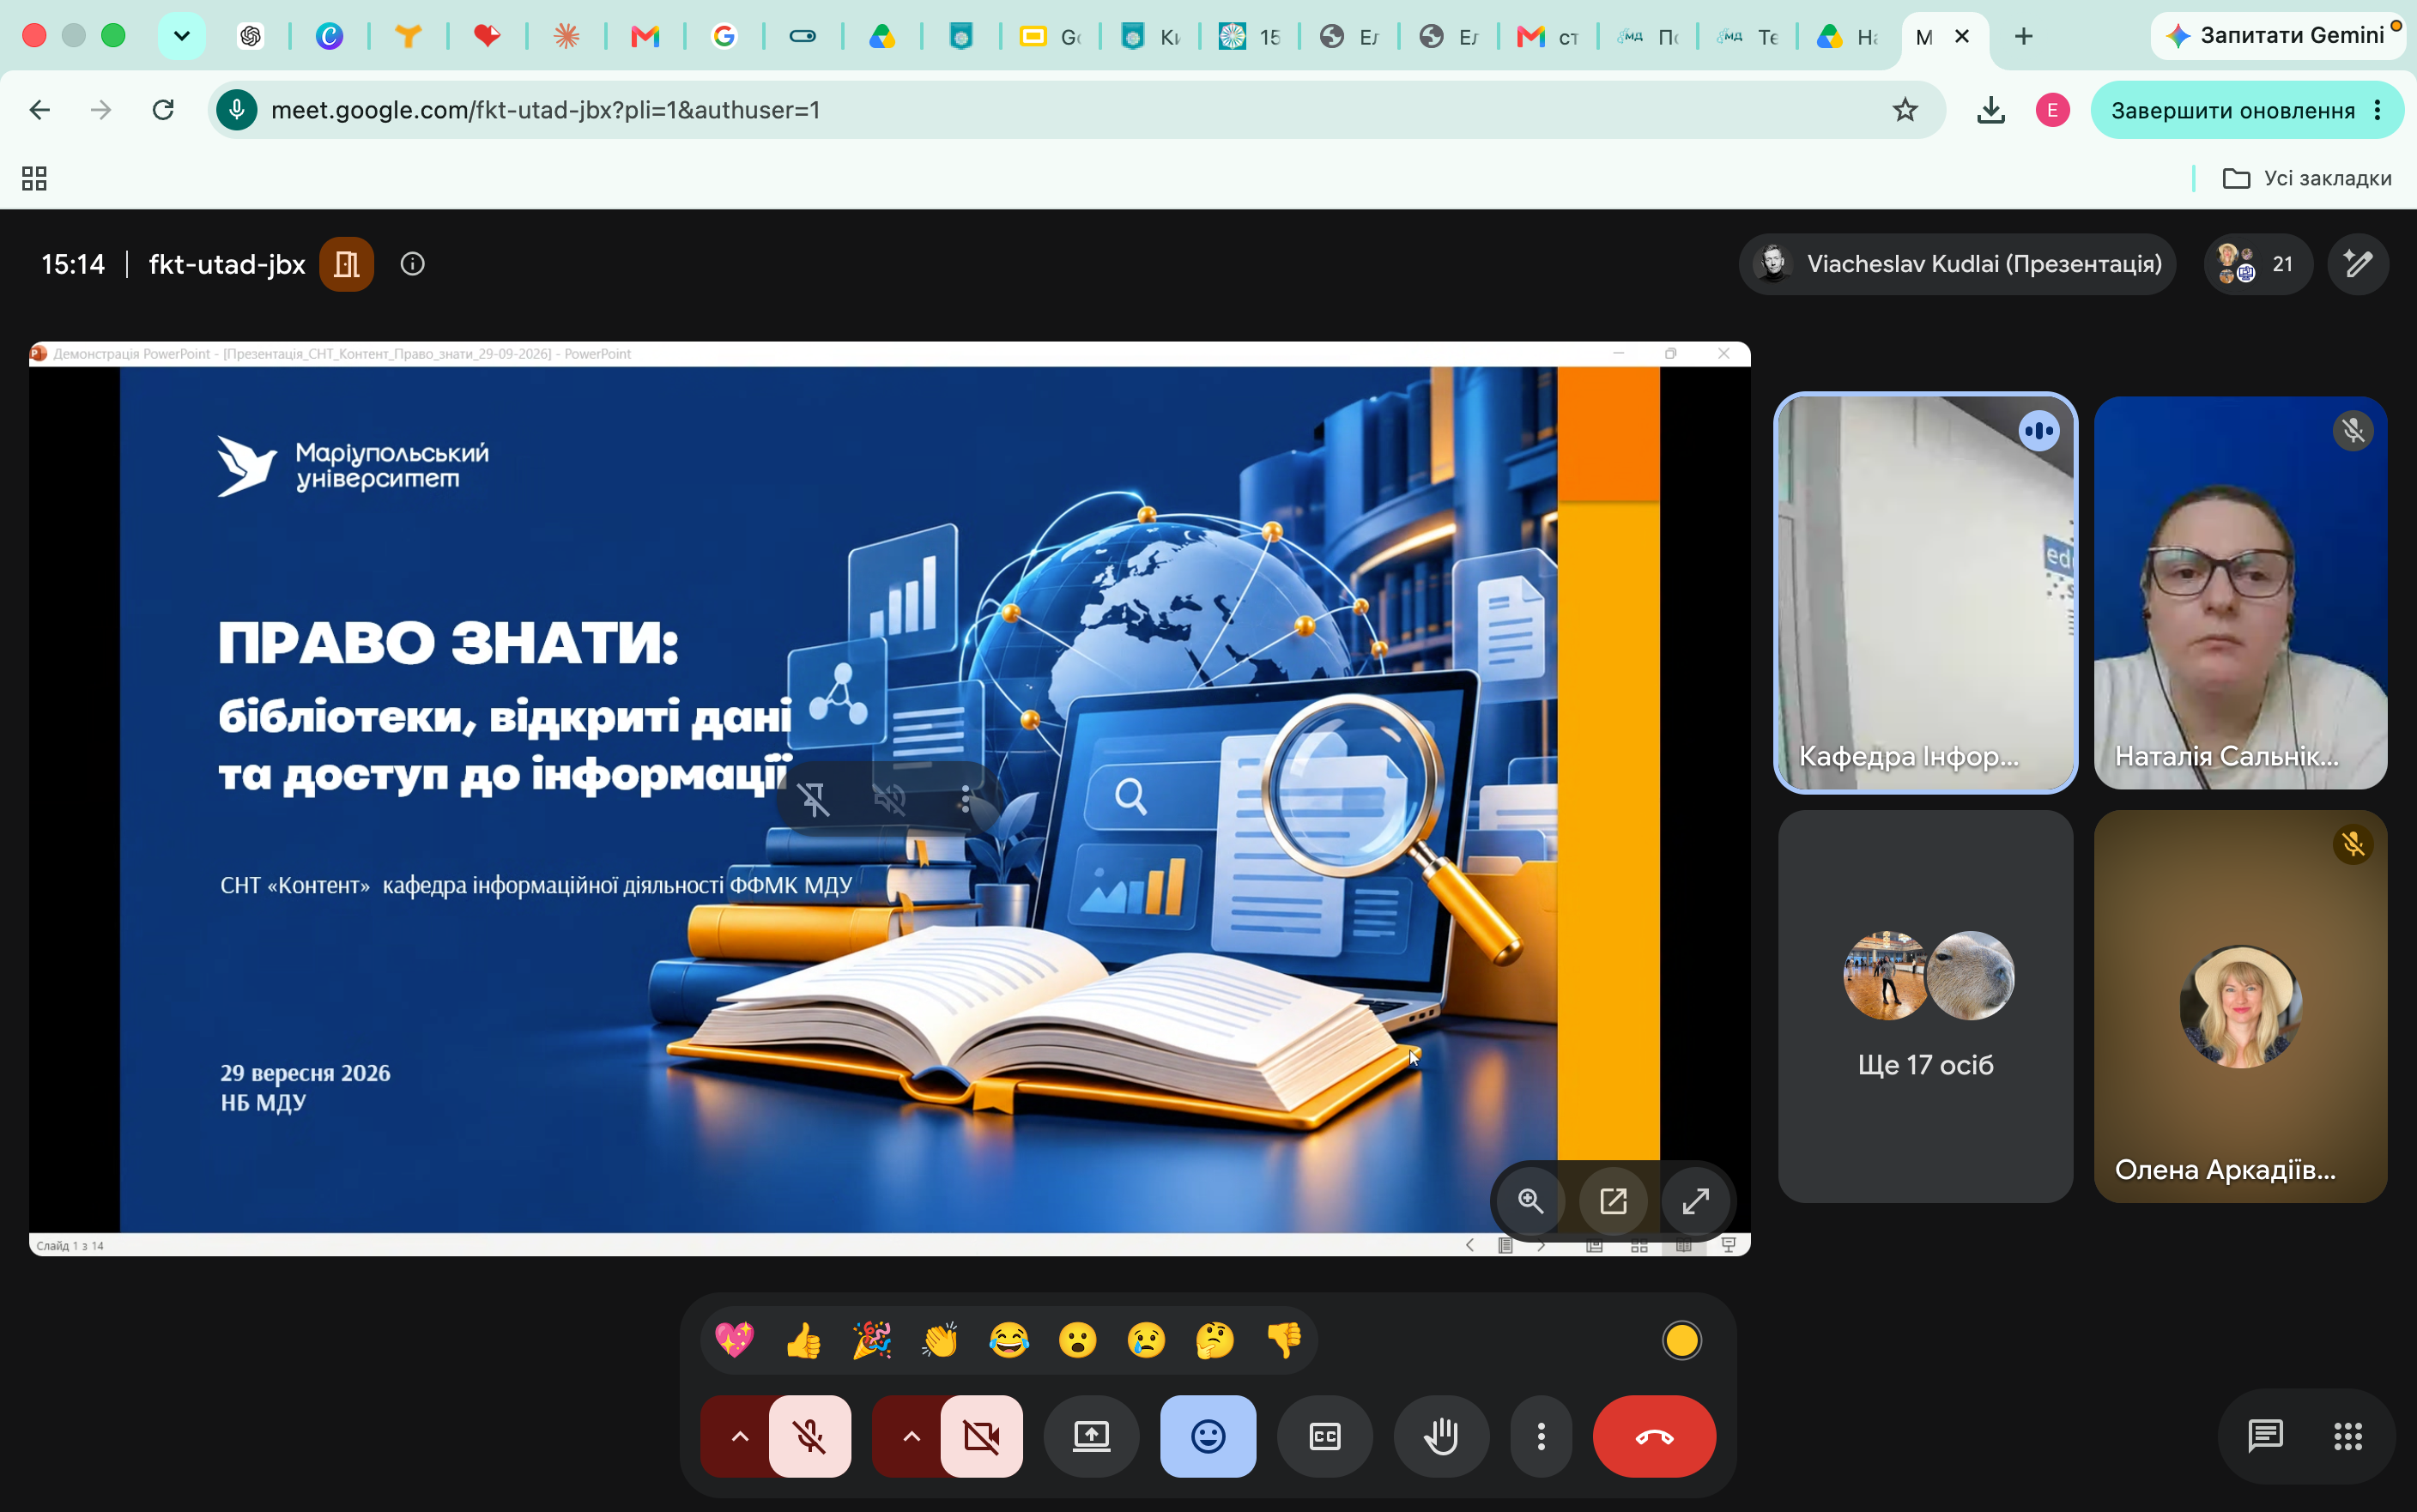Expand audio settings chevron beside the microphone
2417x1512 pixels.
coord(739,1437)
